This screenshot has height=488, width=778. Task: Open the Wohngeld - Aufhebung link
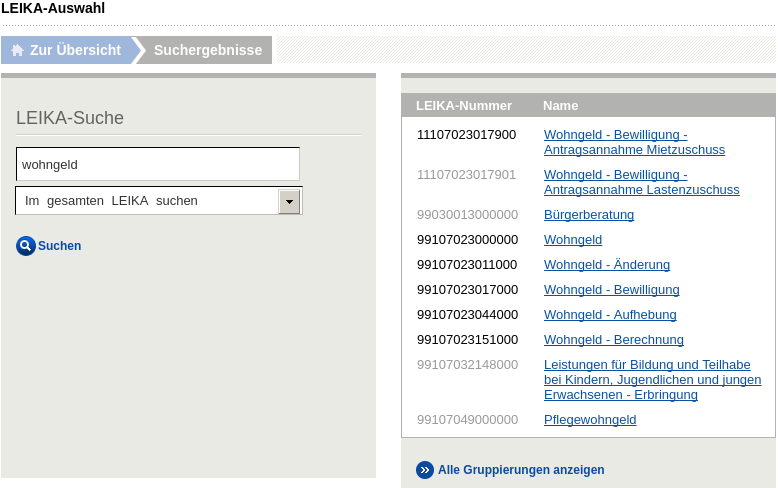coord(610,314)
